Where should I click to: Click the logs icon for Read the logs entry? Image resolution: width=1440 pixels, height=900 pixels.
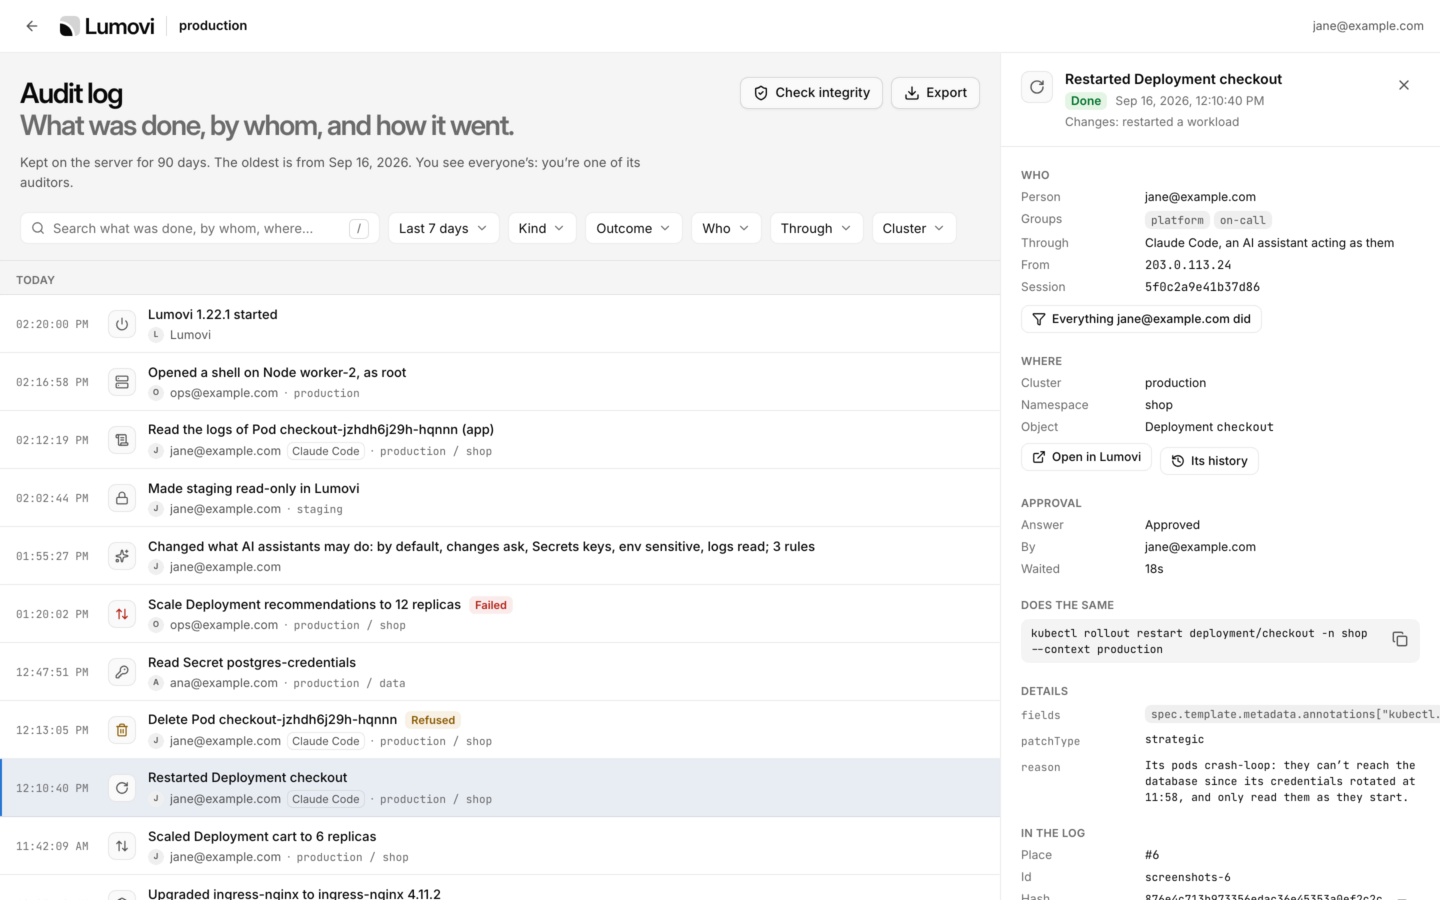coord(122,440)
